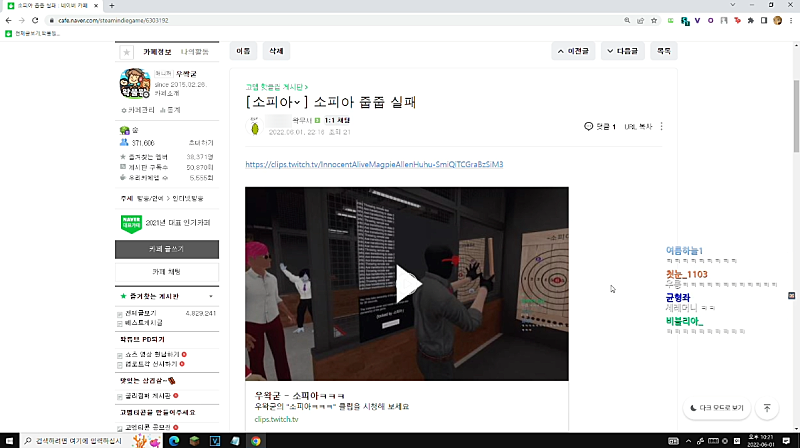This screenshot has height=448, width=800.
Task: Switch to the 나의활동 tab
Action: [x=195, y=52]
